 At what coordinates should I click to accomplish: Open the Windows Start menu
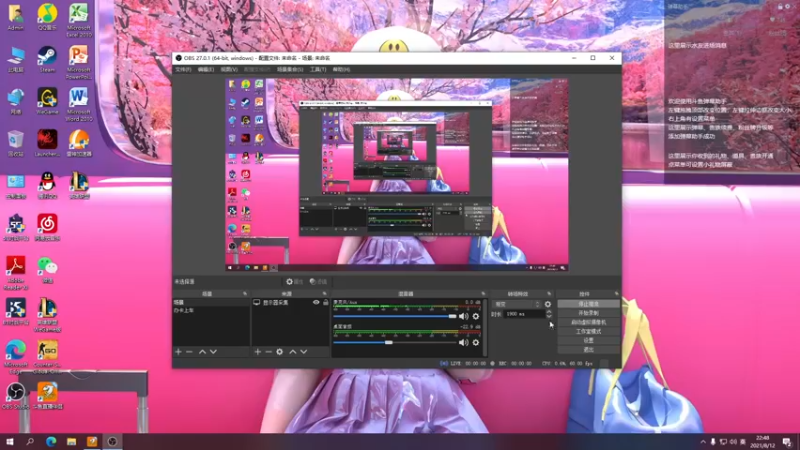(10, 441)
